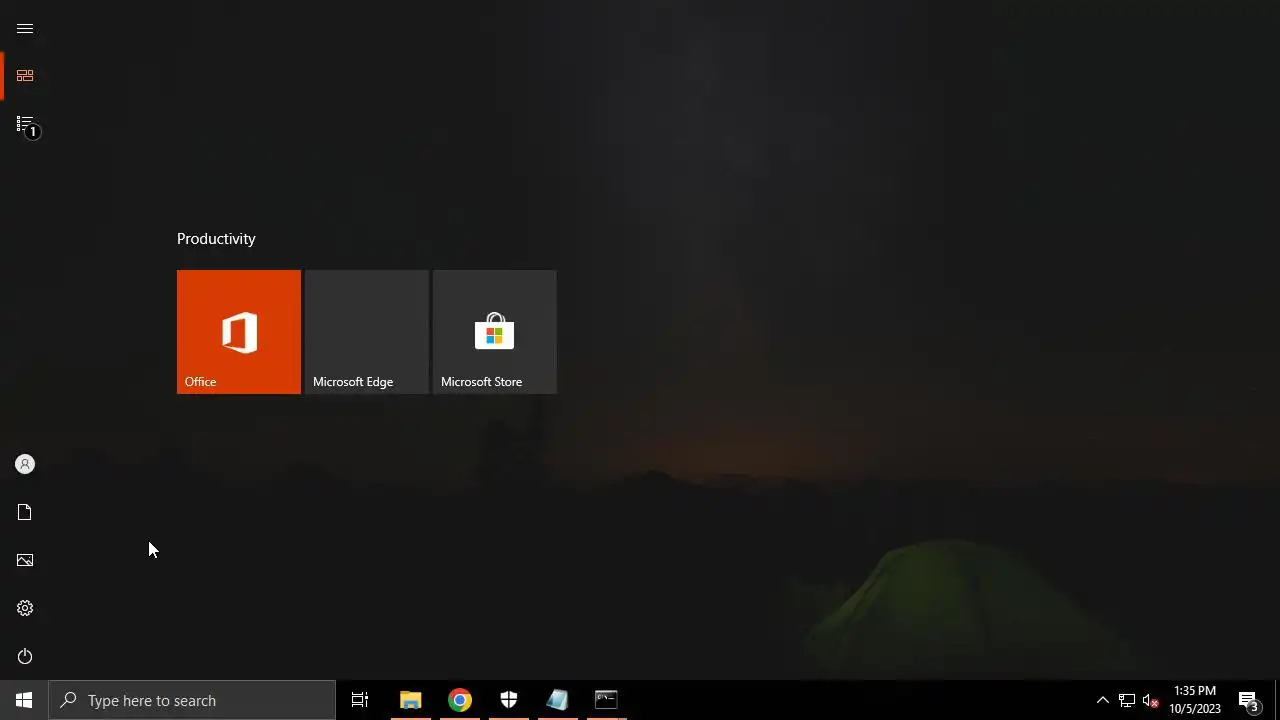Click the taskbar search box
The height and width of the screenshot is (720, 1280).
coord(192,700)
